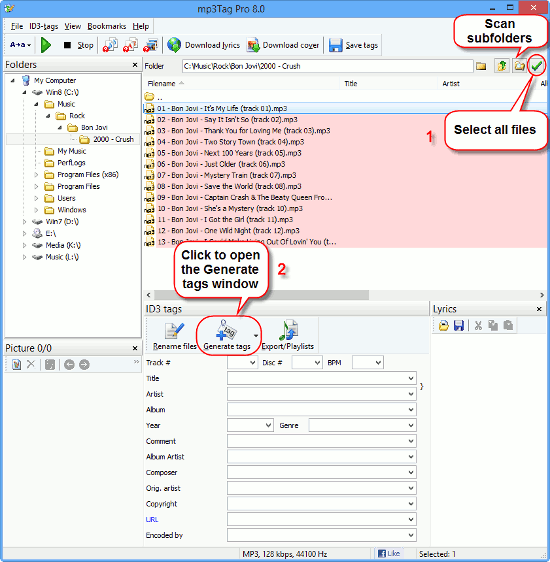The width and height of the screenshot is (550, 562).
Task: Close the Lyrics panel
Action: click(539, 309)
